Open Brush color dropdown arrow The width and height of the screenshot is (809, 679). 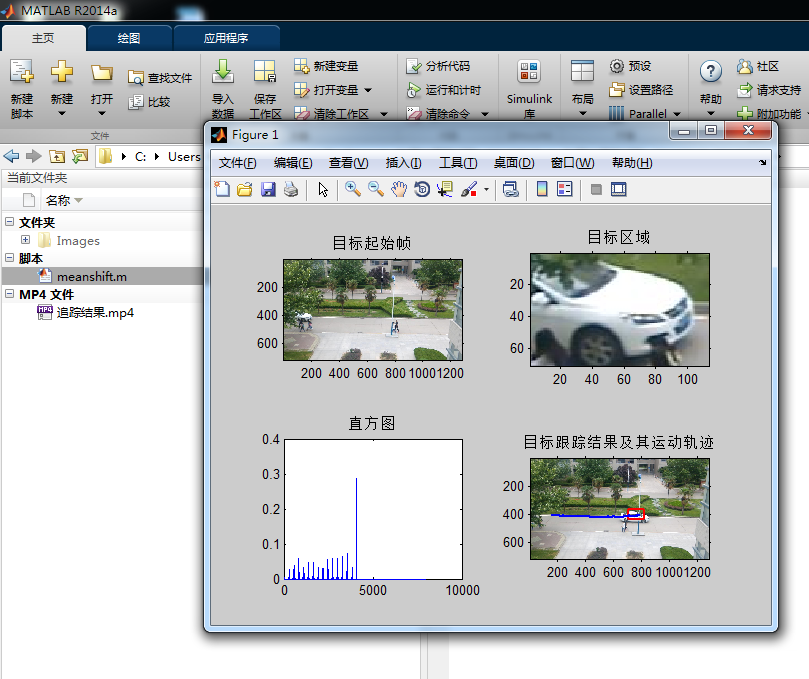coord(486,189)
